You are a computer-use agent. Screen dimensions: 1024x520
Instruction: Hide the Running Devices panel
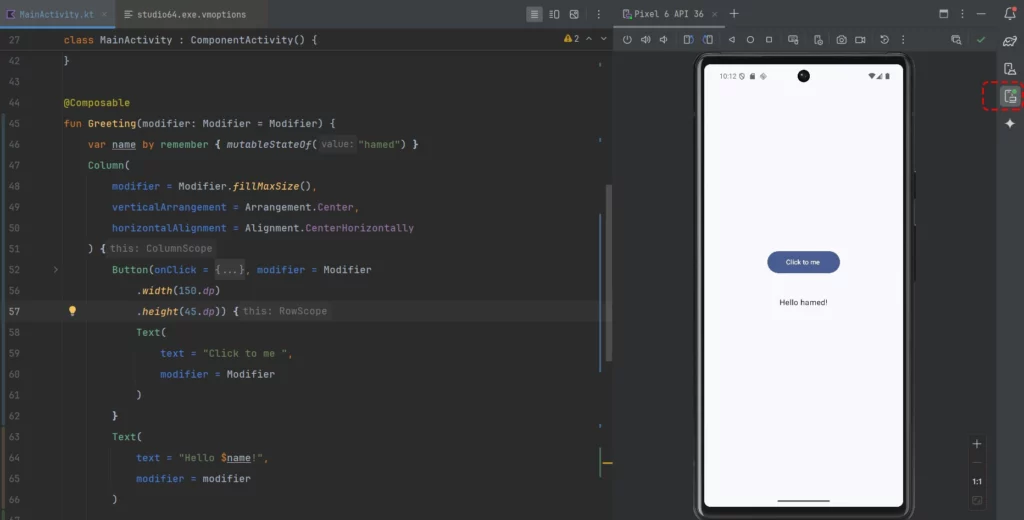(981, 14)
